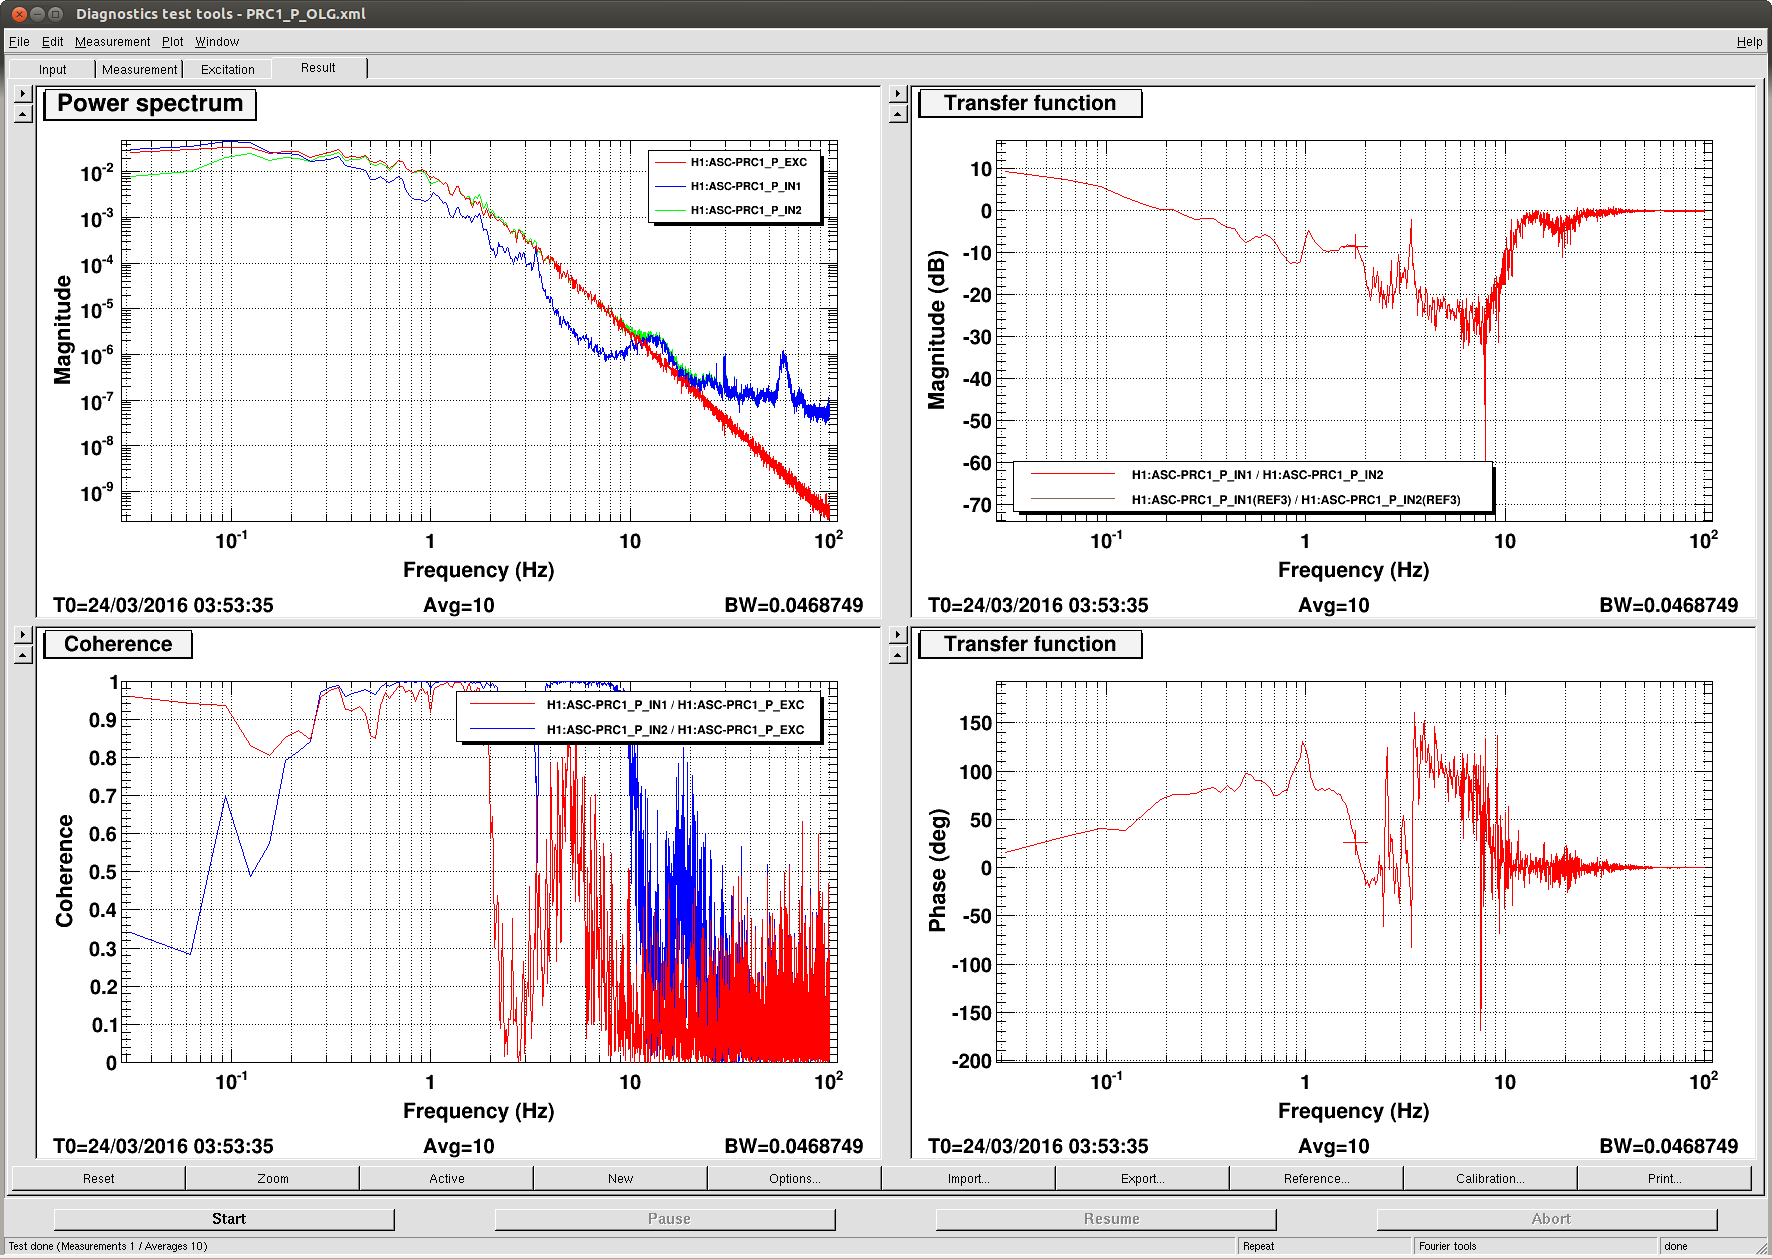Screen dimensions: 1772x1259
Task: Open the File menu
Action: 19,41
